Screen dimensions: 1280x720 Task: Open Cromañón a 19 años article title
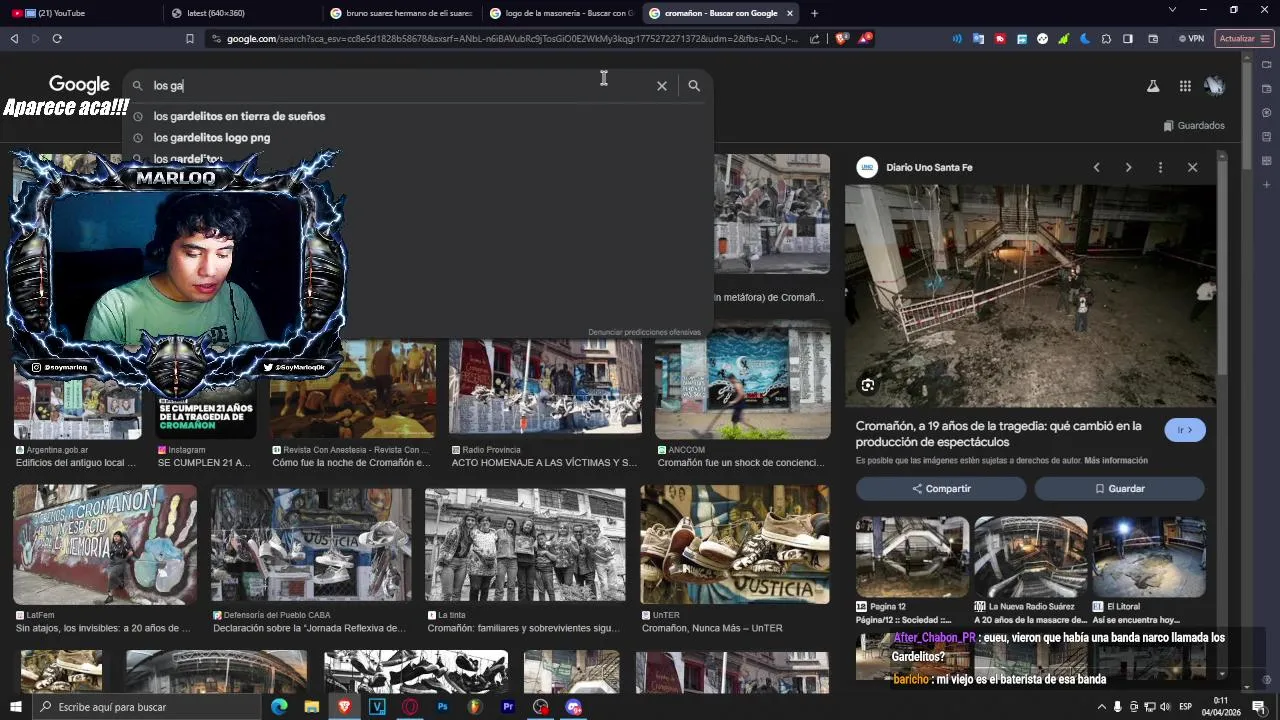click(x=998, y=434)
